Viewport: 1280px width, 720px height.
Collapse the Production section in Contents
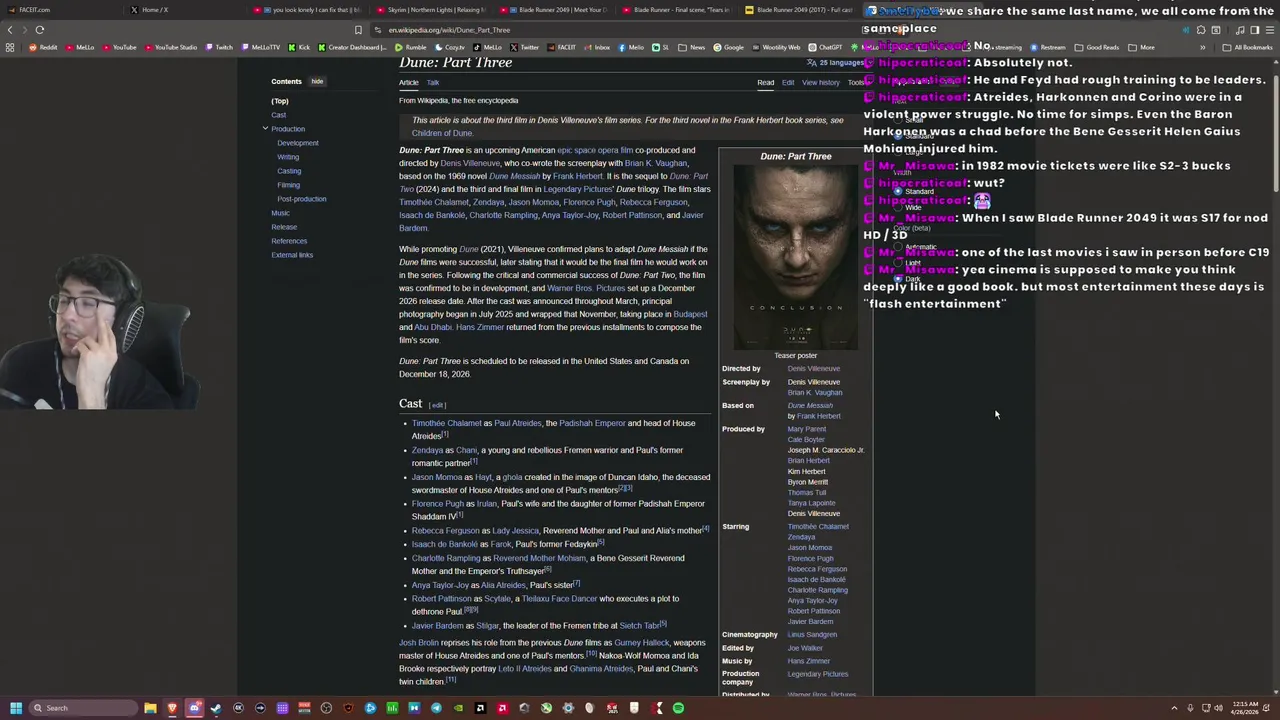(x=266, y=129)
